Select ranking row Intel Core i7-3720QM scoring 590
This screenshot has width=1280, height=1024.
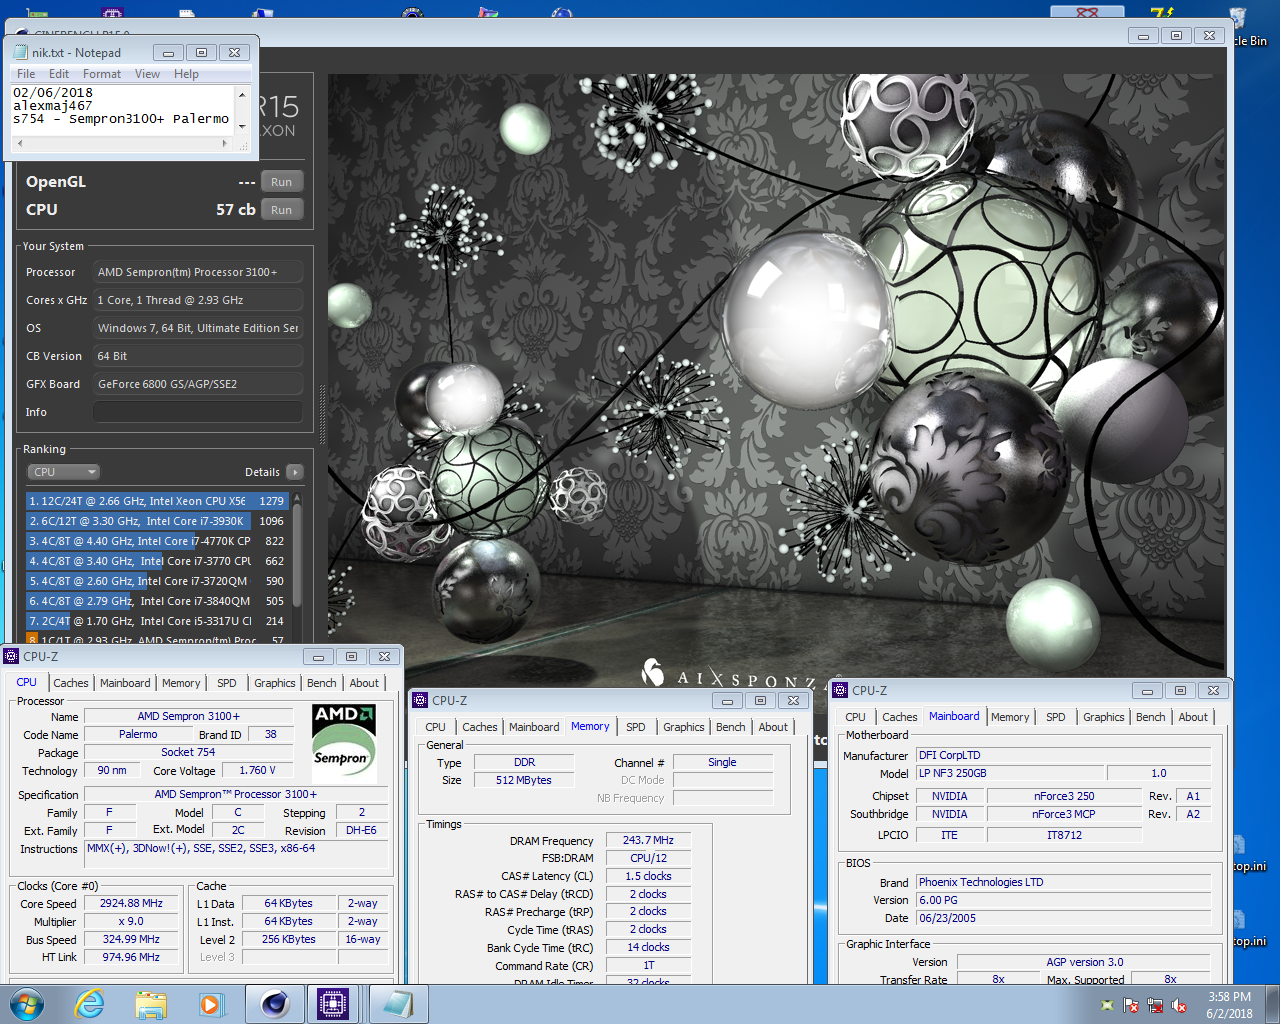[x=157, y=581]
